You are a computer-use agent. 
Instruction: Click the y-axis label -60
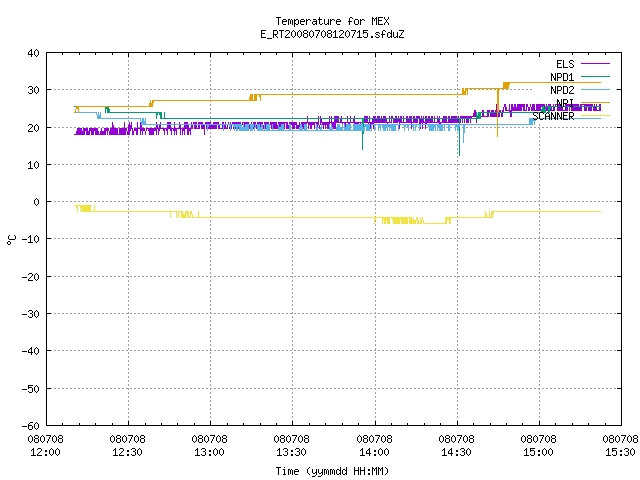click(x=31, y=426)
